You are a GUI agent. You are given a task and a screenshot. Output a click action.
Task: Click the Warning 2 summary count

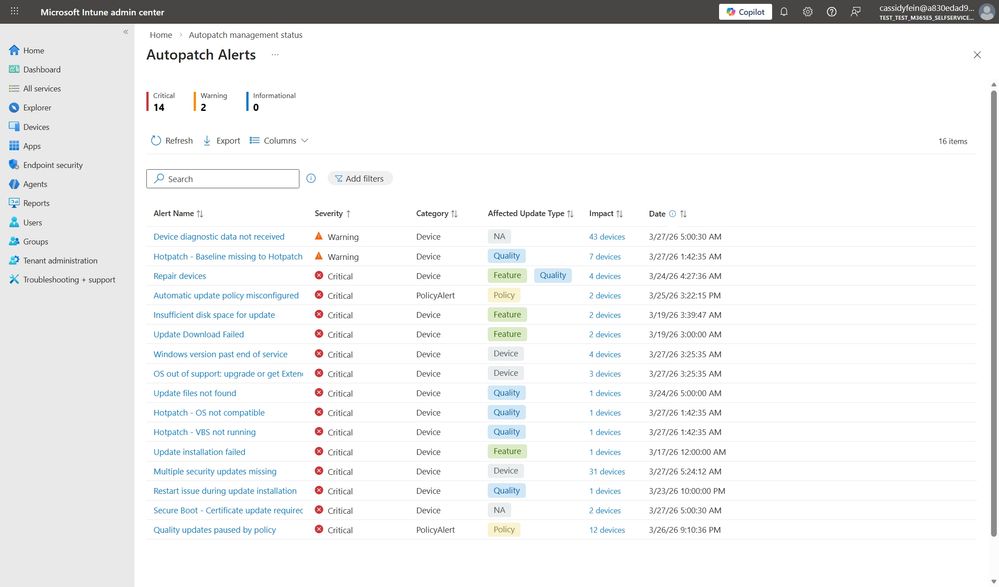click(212, 102)
